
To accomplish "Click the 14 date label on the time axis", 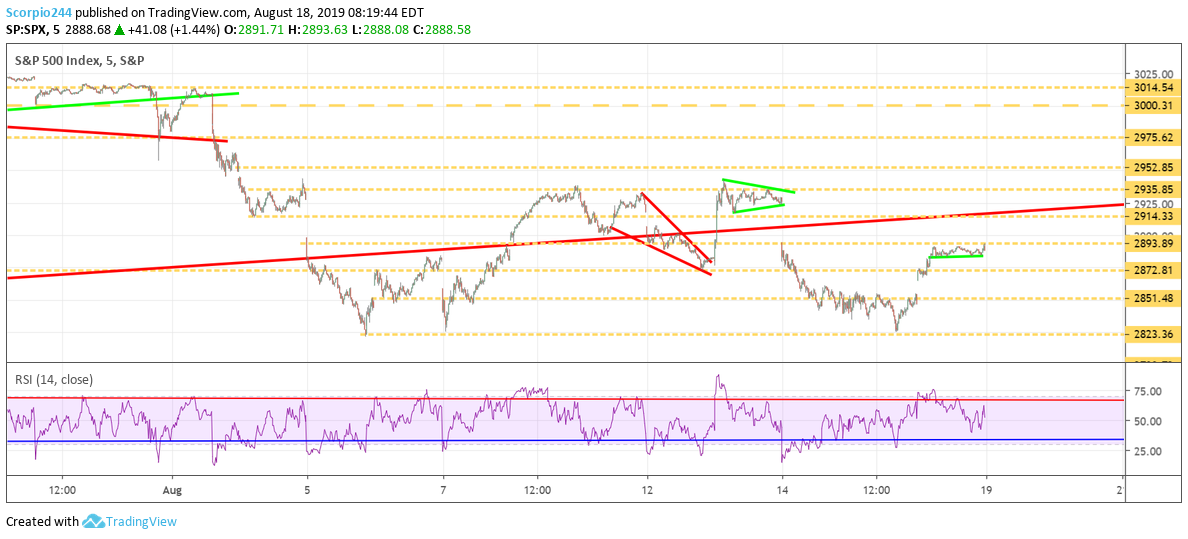I will coord(783,490).
